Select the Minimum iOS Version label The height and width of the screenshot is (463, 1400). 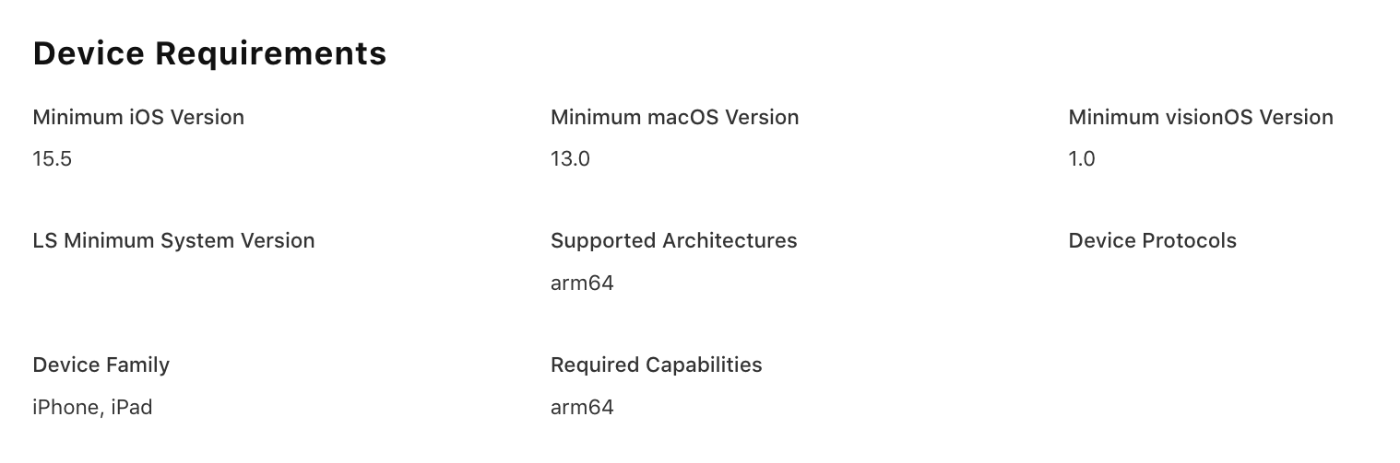click(x=138, y=117)
